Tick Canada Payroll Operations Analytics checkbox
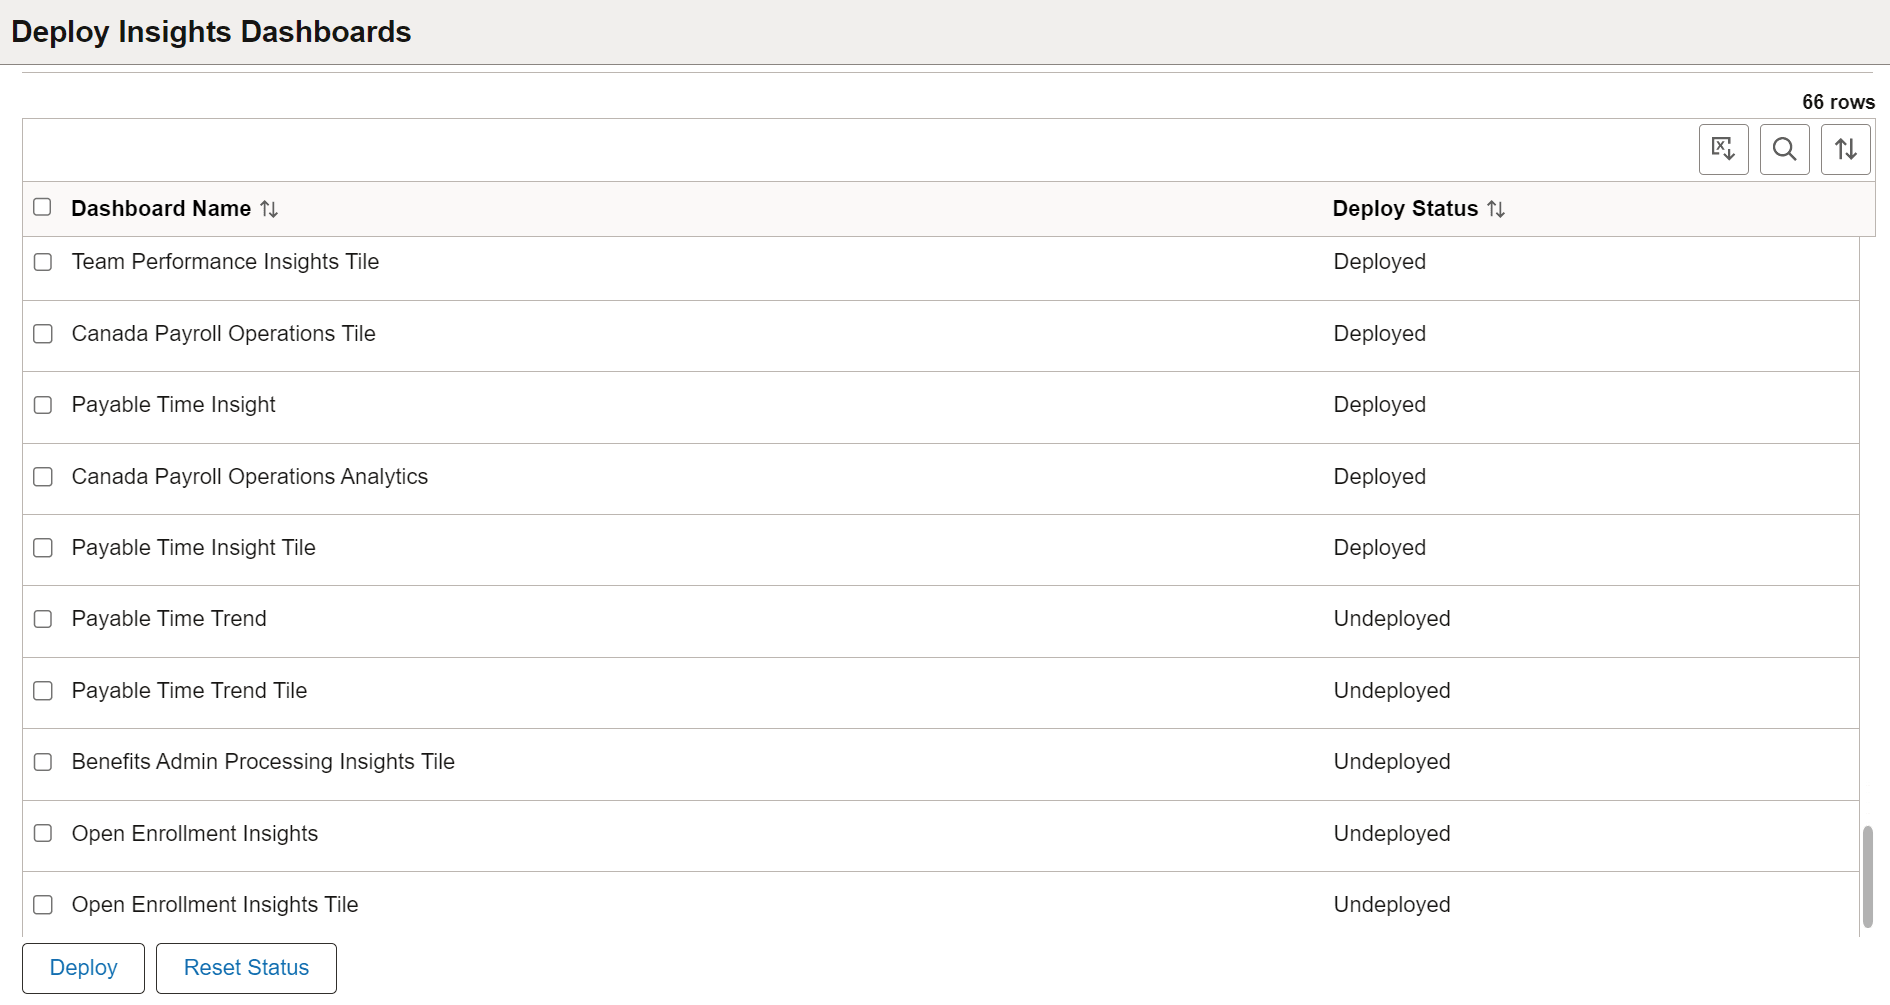 pyautogui.click(x=43, y=477)
